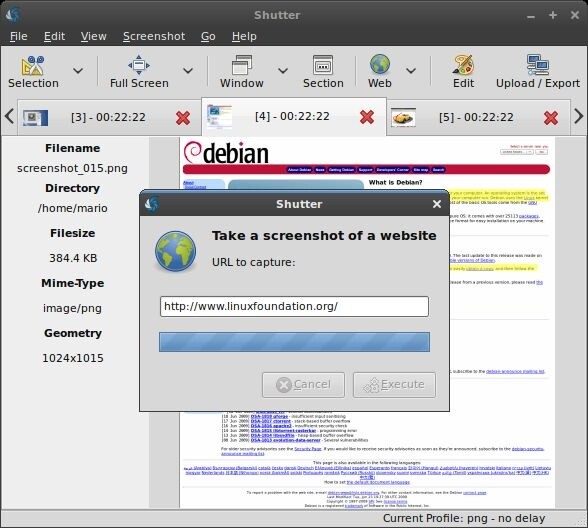This screenshot has height=528, width=588.
Task: Cancel the website screenshot dialog
Action: pyautogui.click(x=303, y=385)
